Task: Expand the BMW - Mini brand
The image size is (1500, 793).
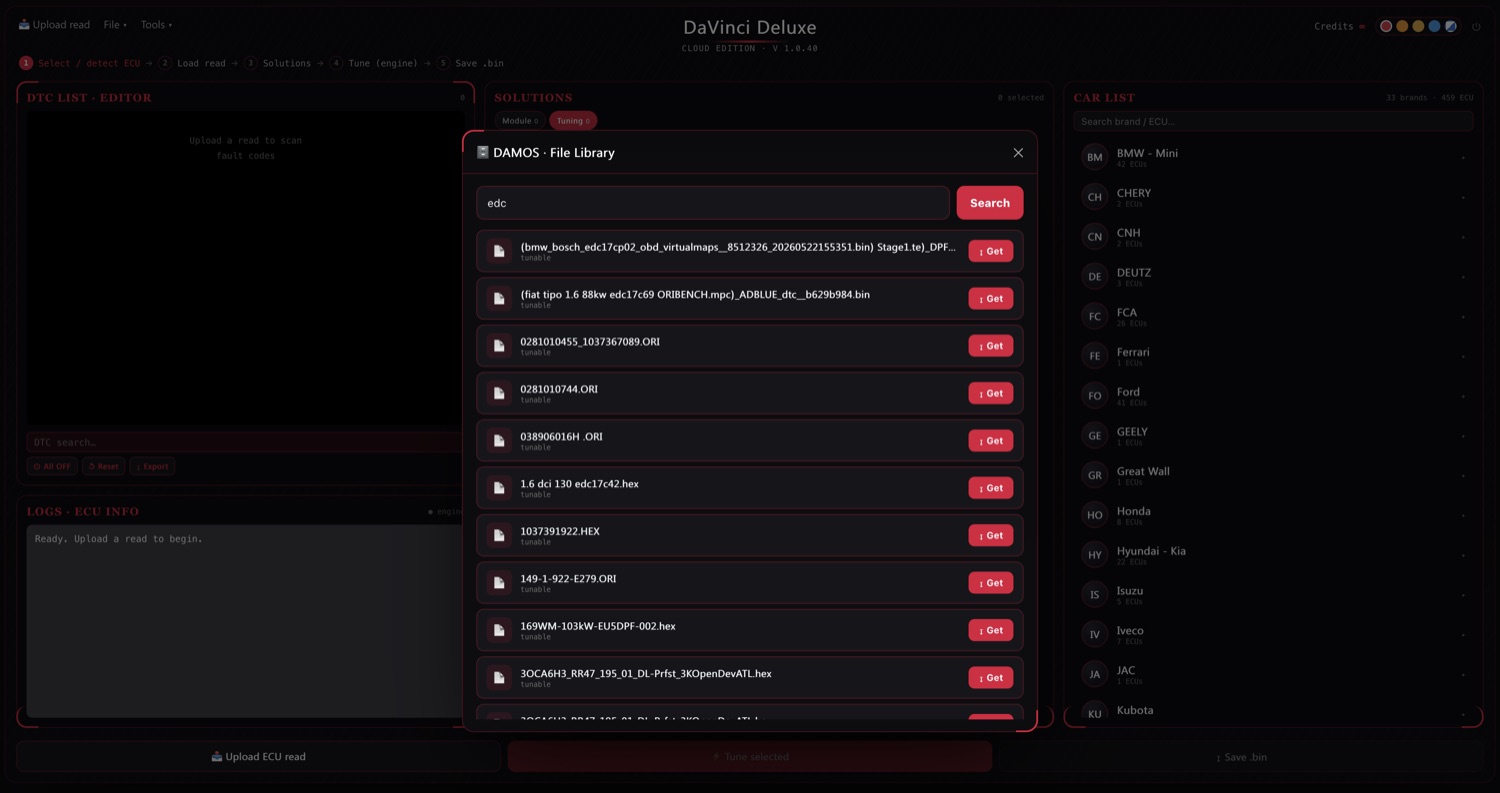Action: coord(1273,157)
